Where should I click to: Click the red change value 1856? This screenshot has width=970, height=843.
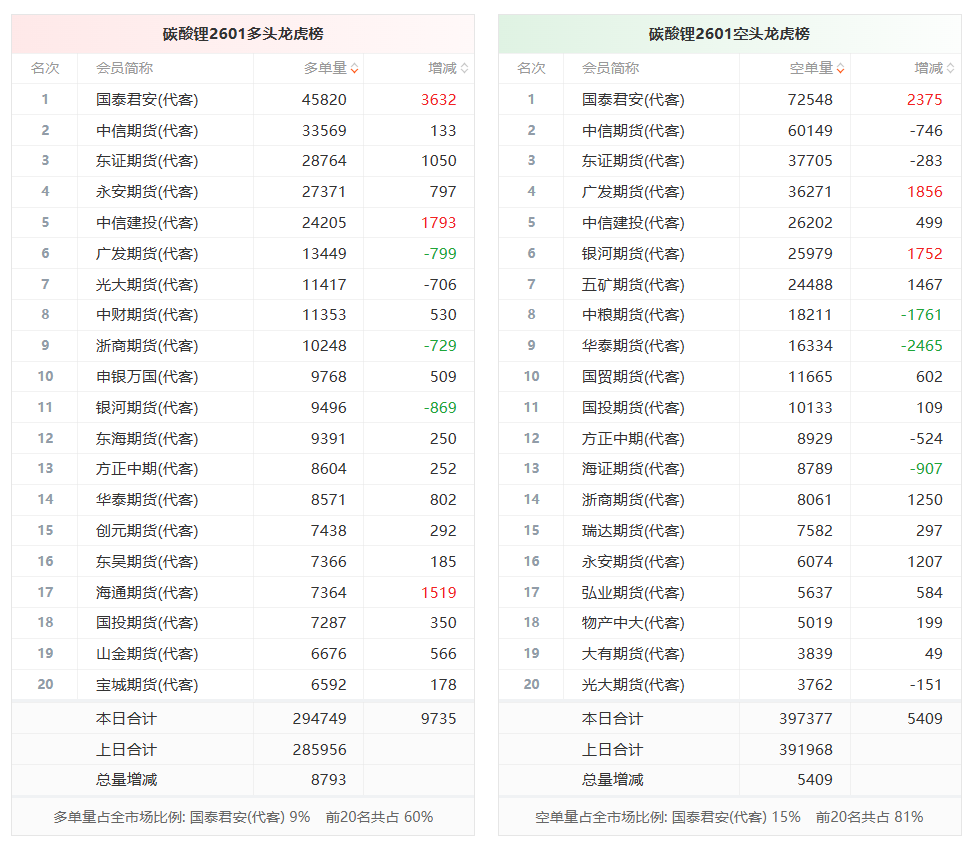pos(925,192)
